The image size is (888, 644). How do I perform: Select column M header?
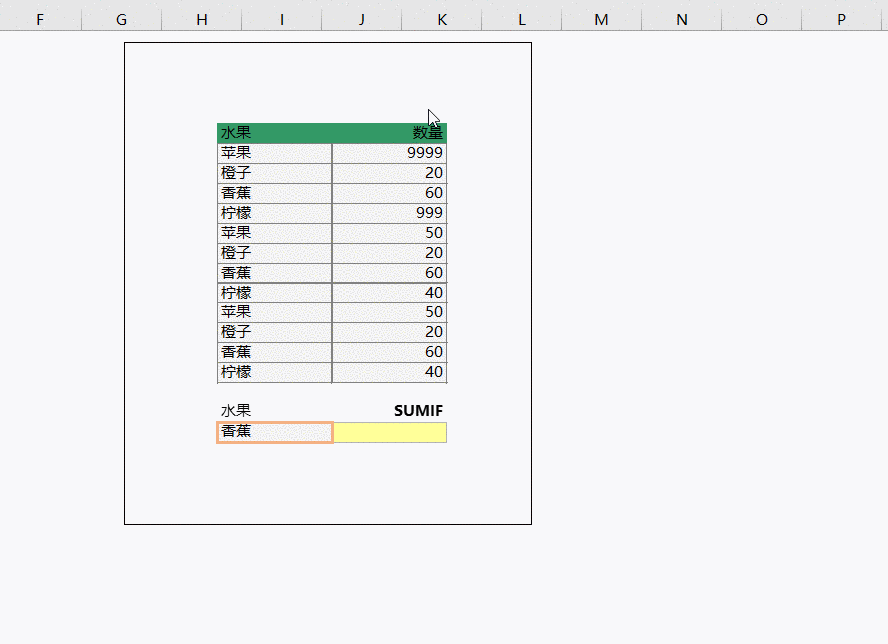click(x=601, y=19)
